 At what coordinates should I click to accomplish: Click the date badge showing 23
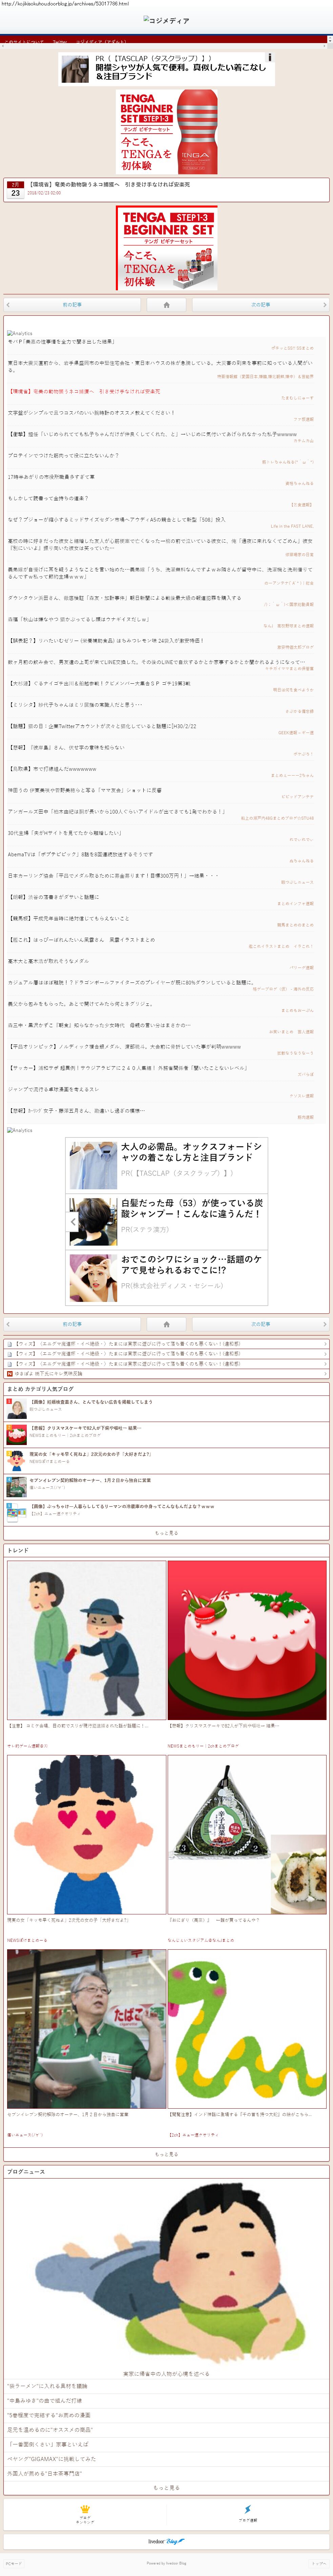point(15,190)
